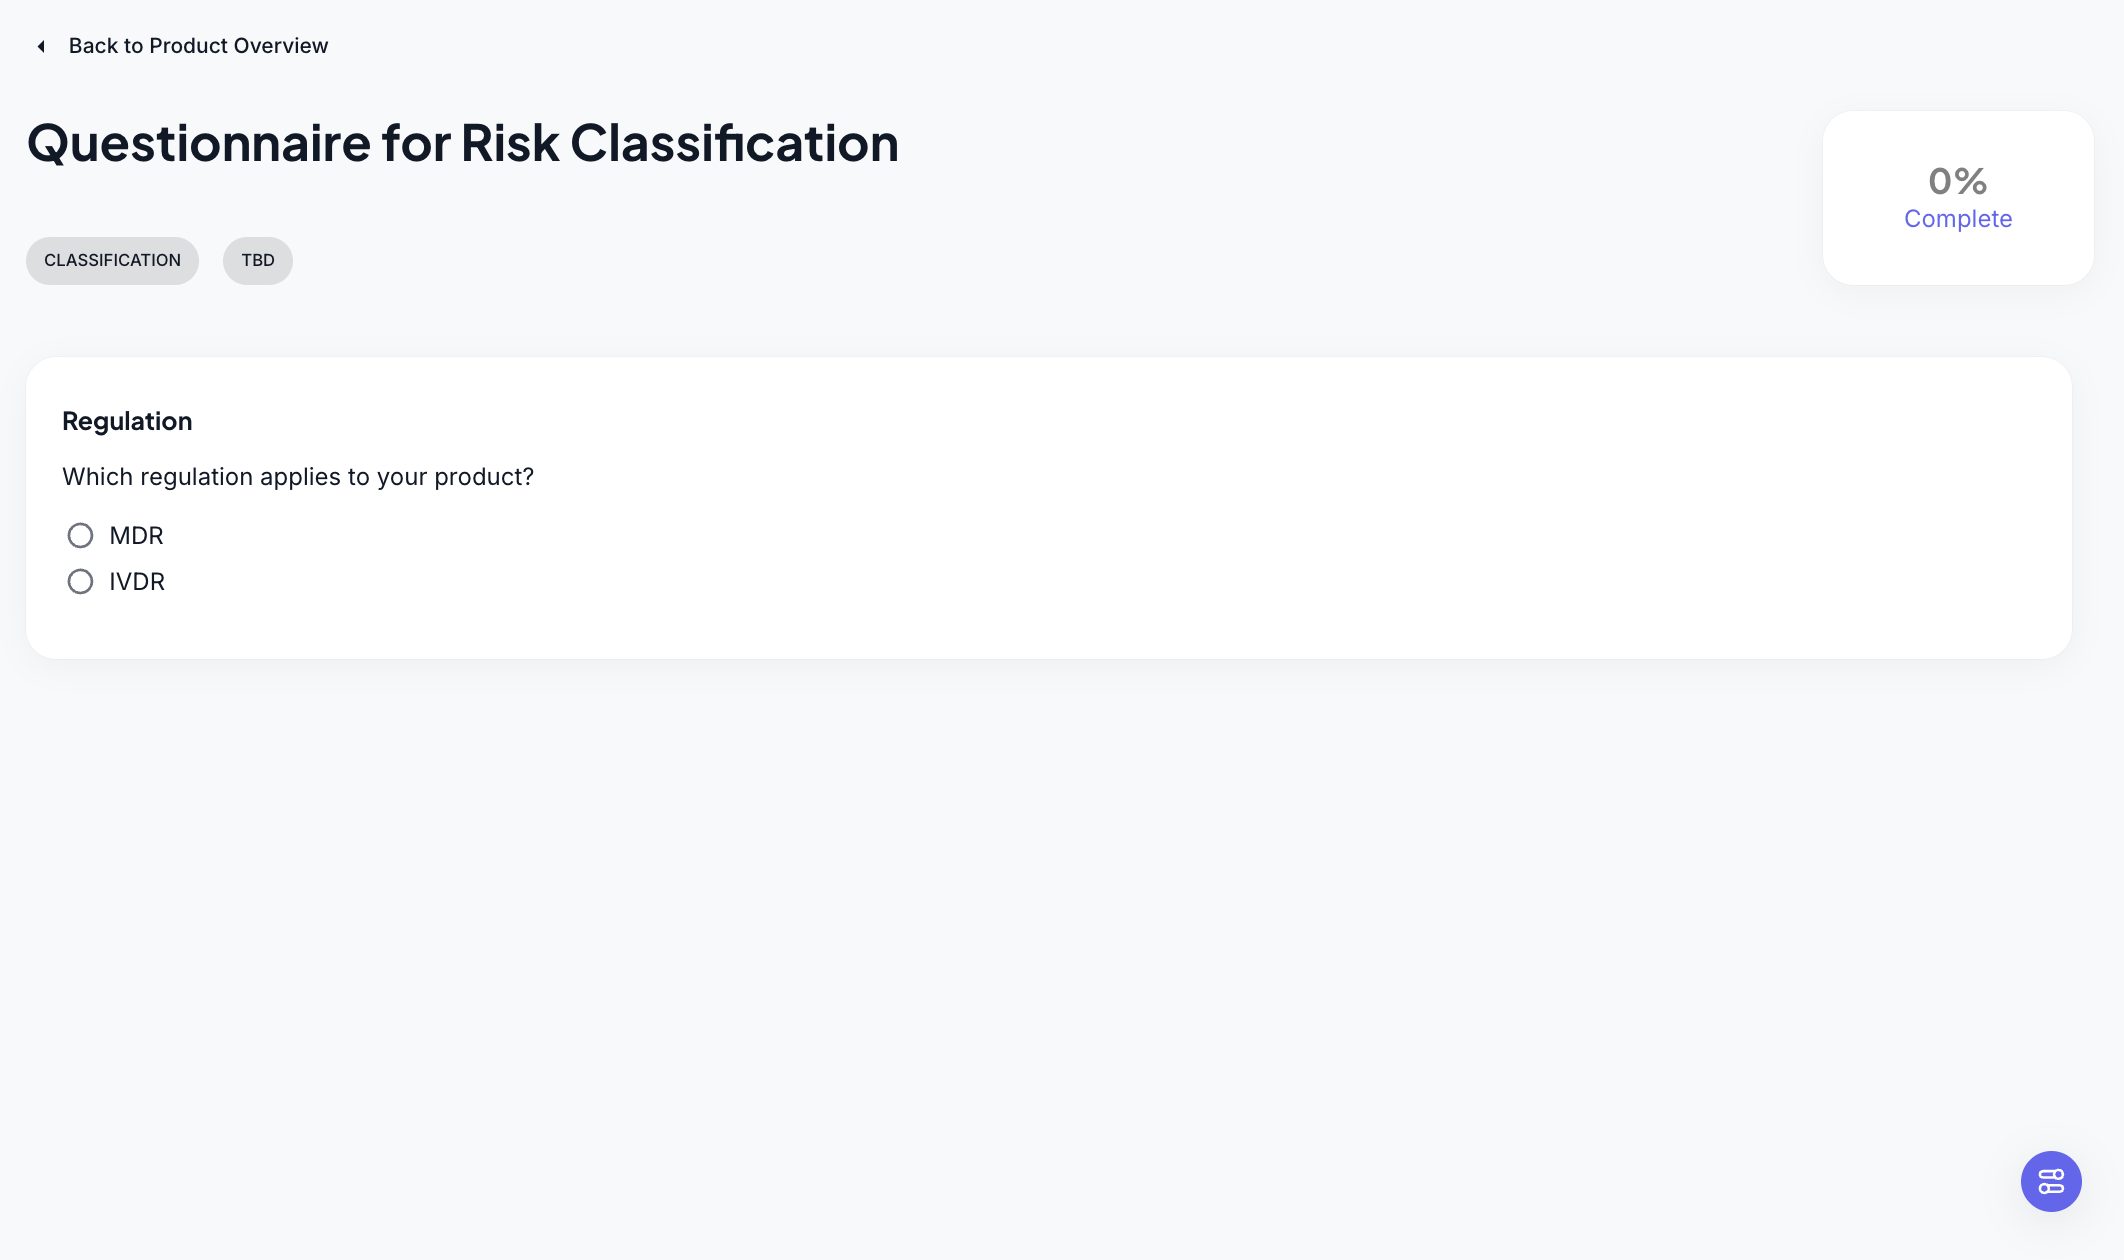The height and width of the screenshot is (1260, 2124).
Task: Click the toggle-switch icon inside the purple circle
Action: pyautogui.click(x=2051, y=1181)
